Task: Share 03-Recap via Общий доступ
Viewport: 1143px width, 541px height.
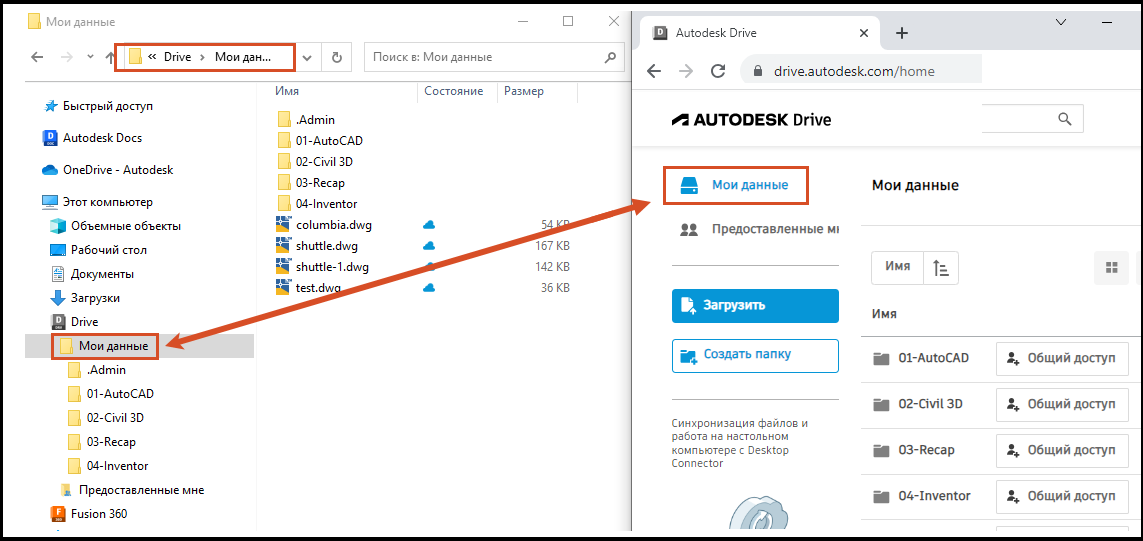Action: 1062,451
